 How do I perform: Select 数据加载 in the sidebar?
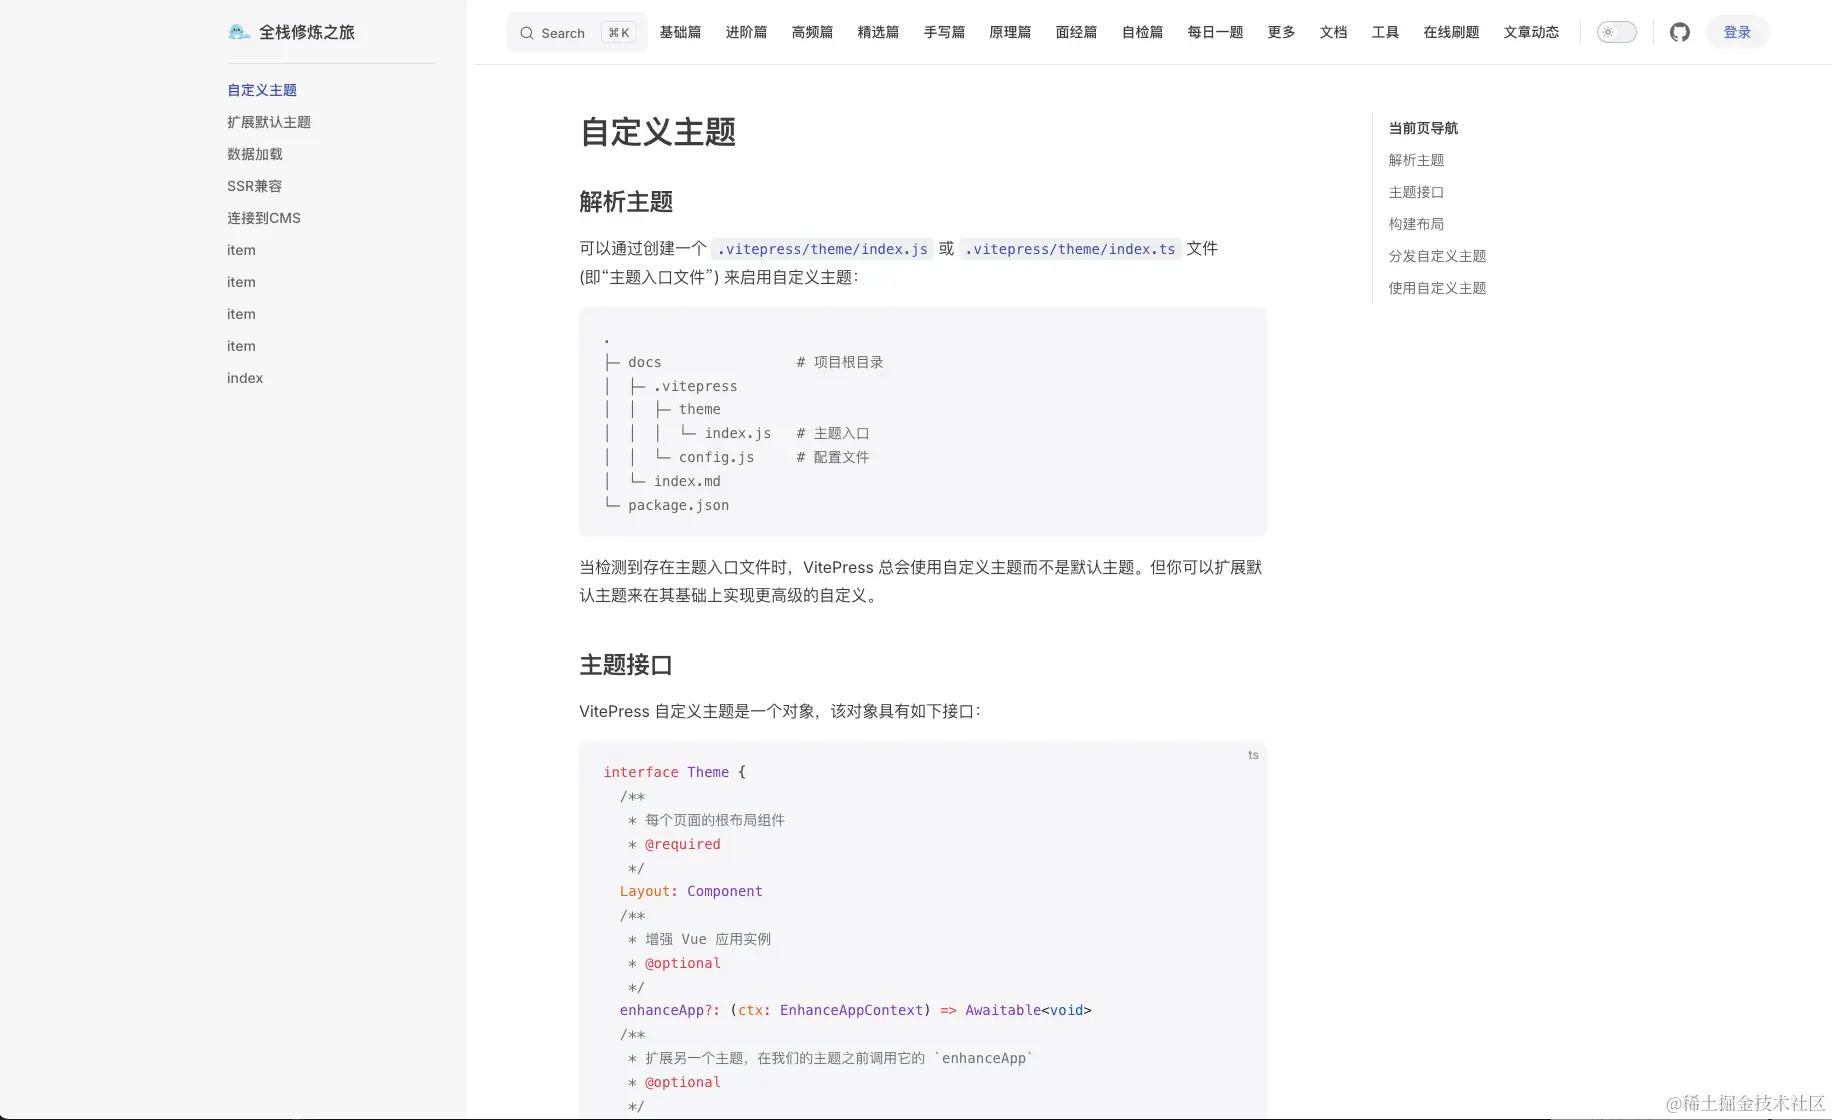(x=255, y=154)
